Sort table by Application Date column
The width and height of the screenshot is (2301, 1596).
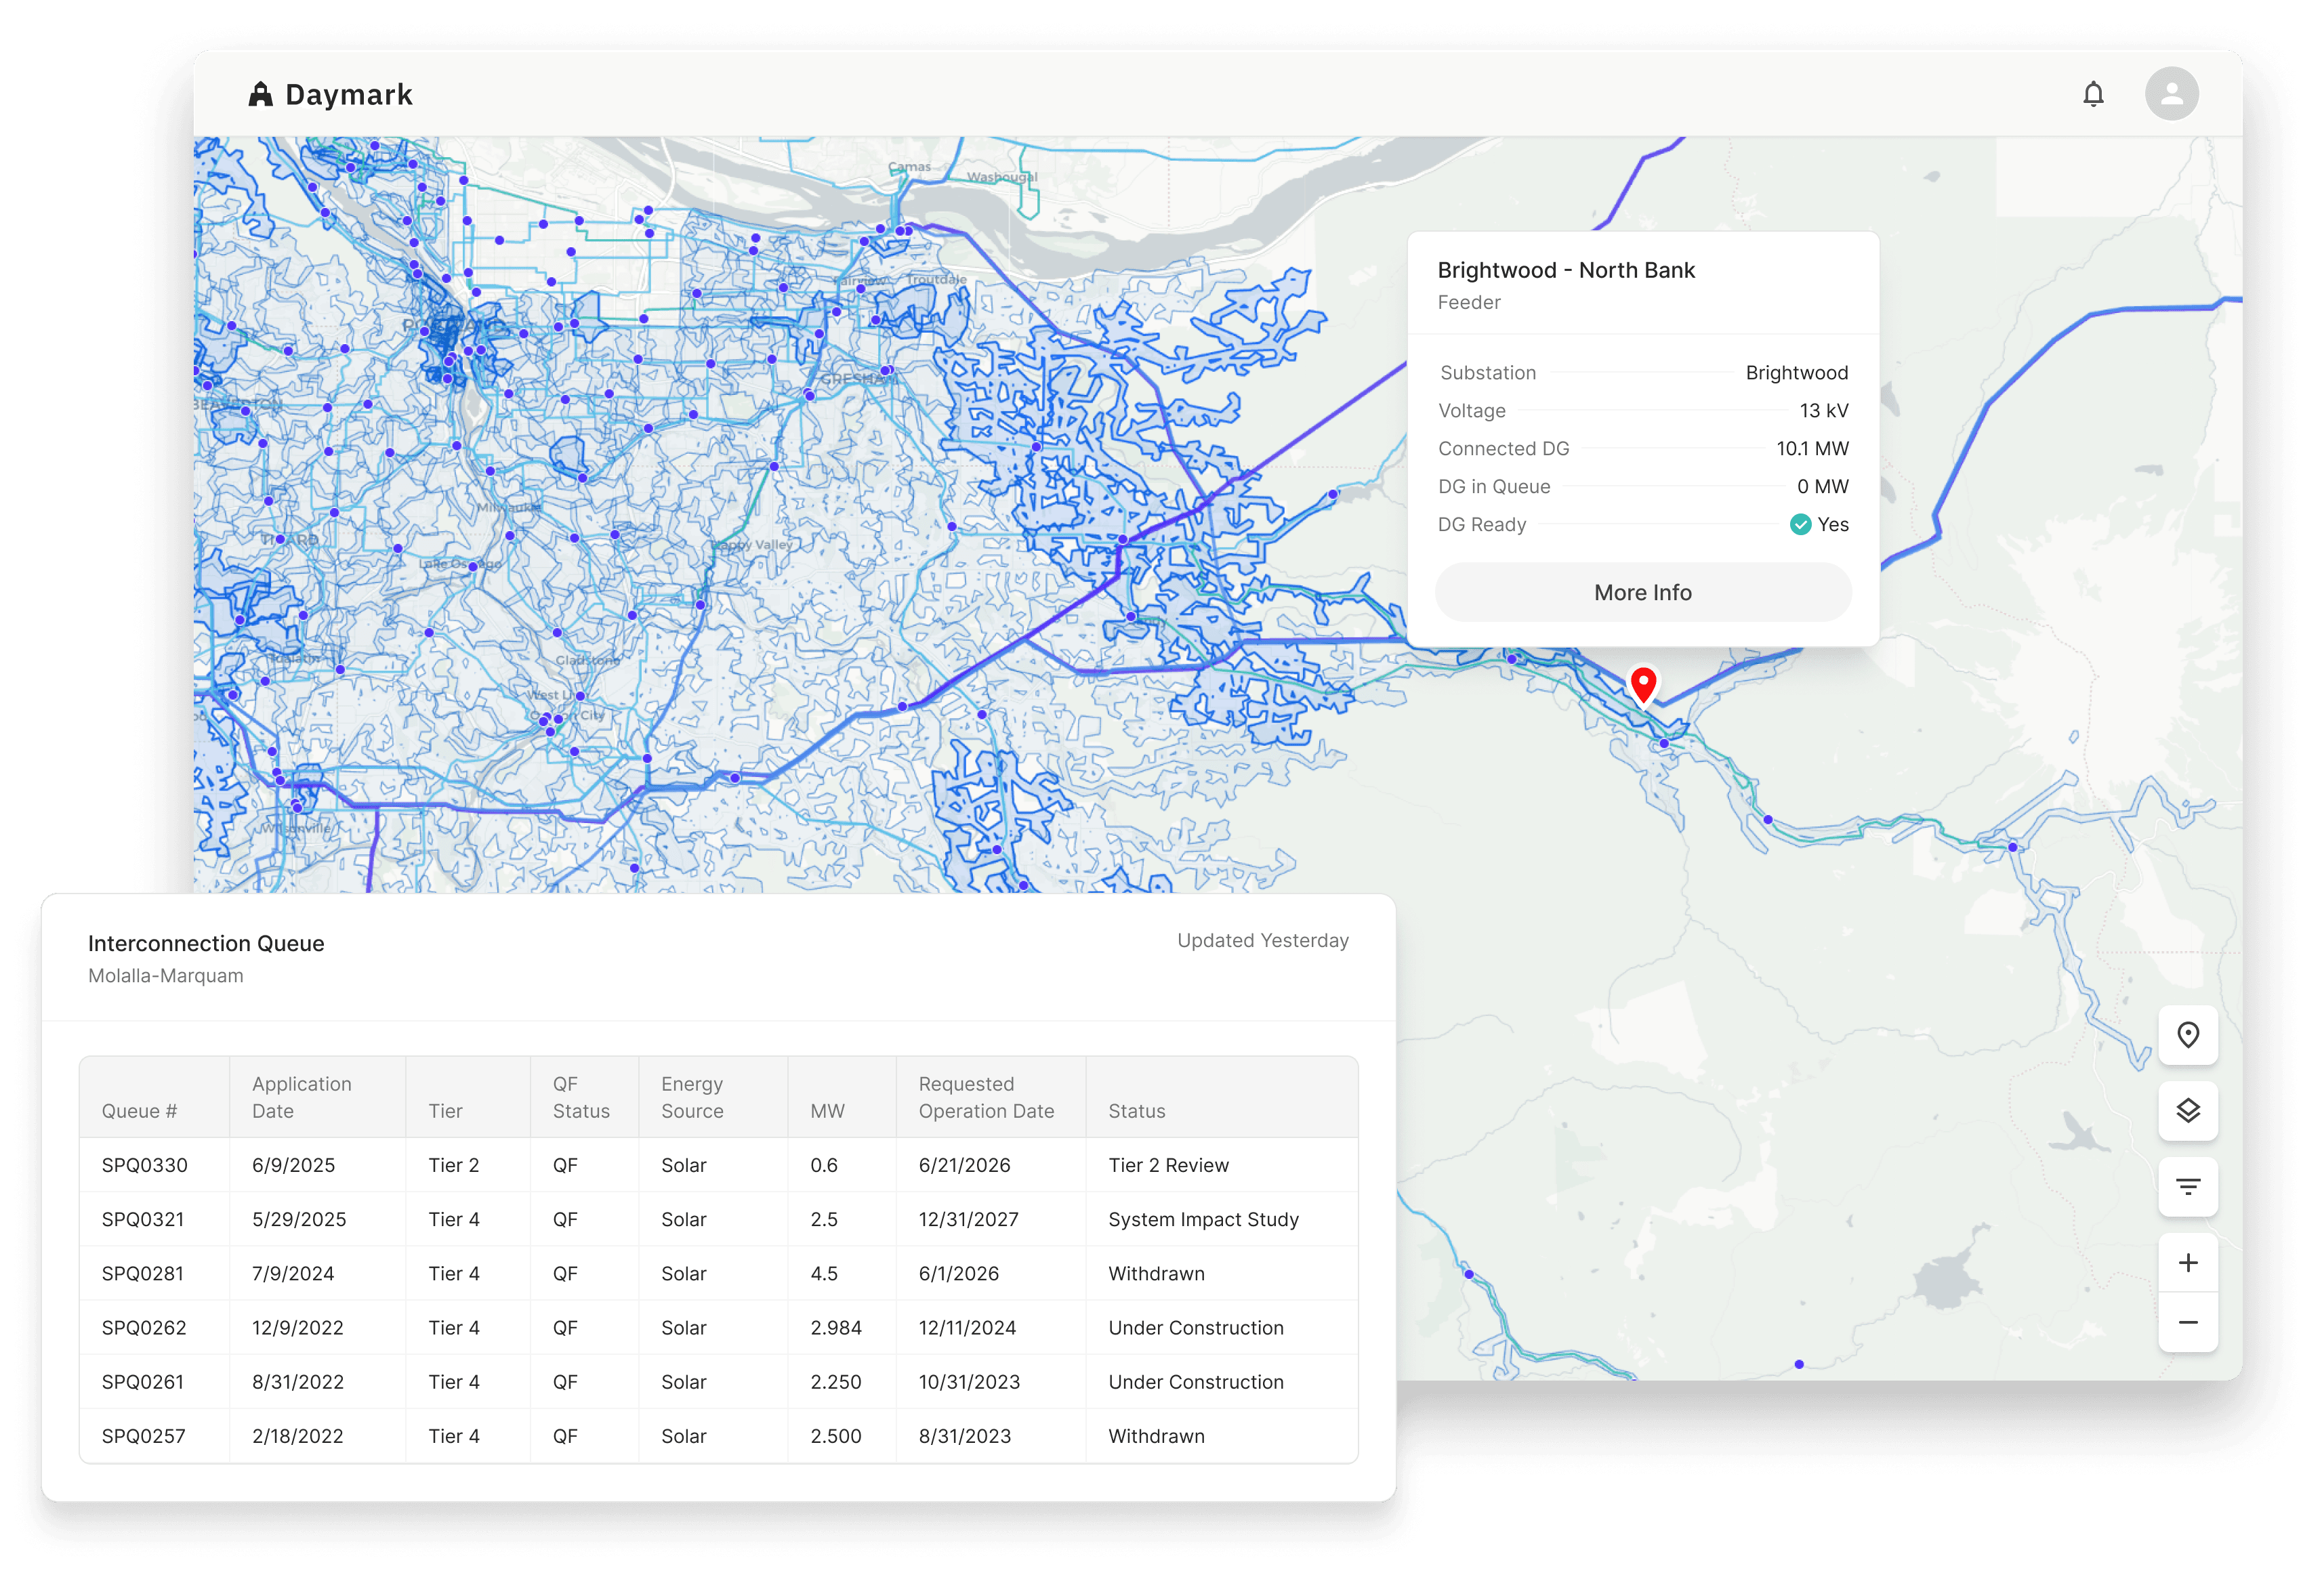[302, 1096]
